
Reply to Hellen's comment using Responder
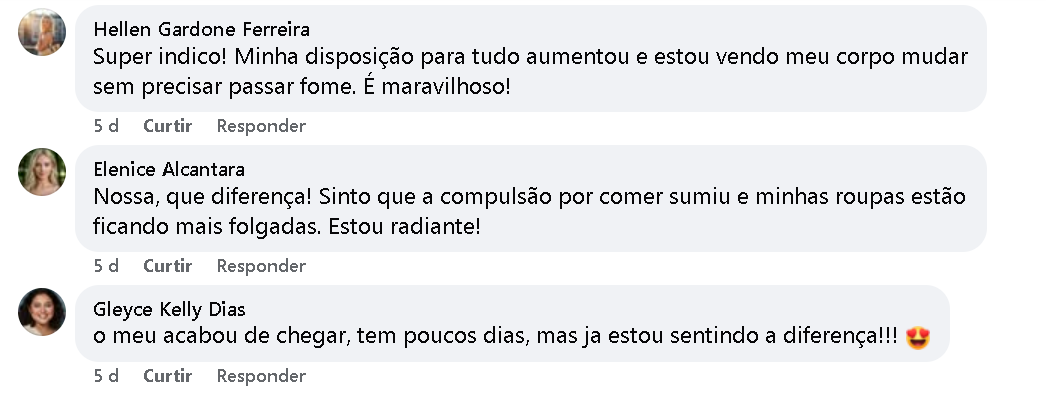(x=262, y=126)
